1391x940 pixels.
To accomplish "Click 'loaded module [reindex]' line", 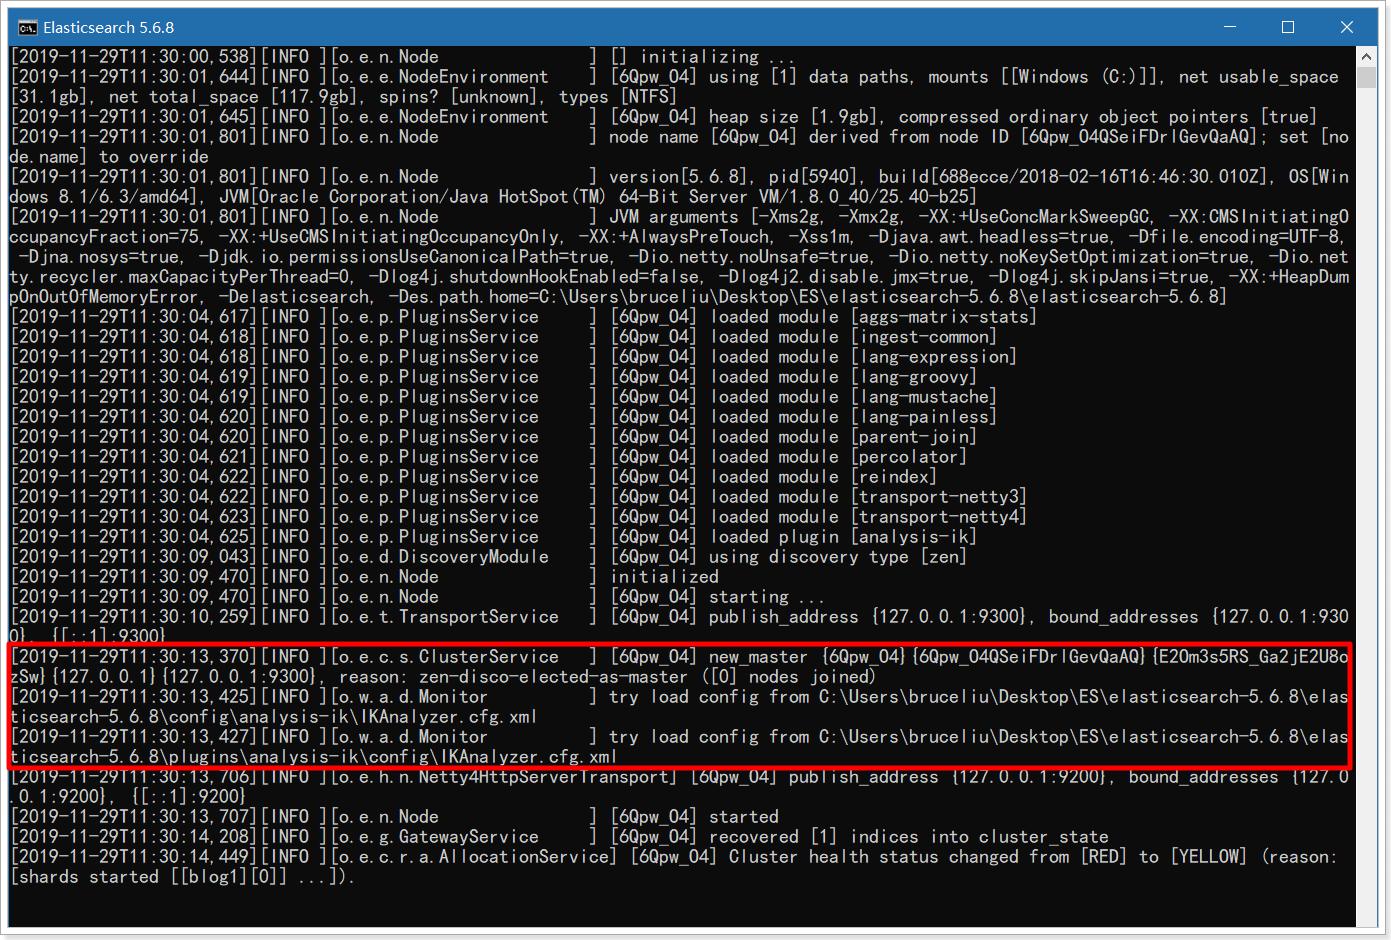I will (x=823, y=477).
